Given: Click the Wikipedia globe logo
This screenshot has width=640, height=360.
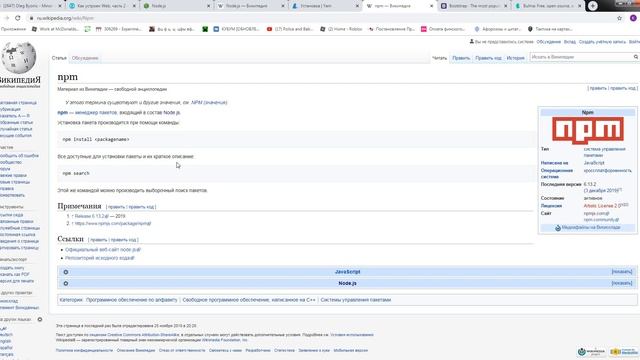Looking at the screenshot, I should [18, 58].
